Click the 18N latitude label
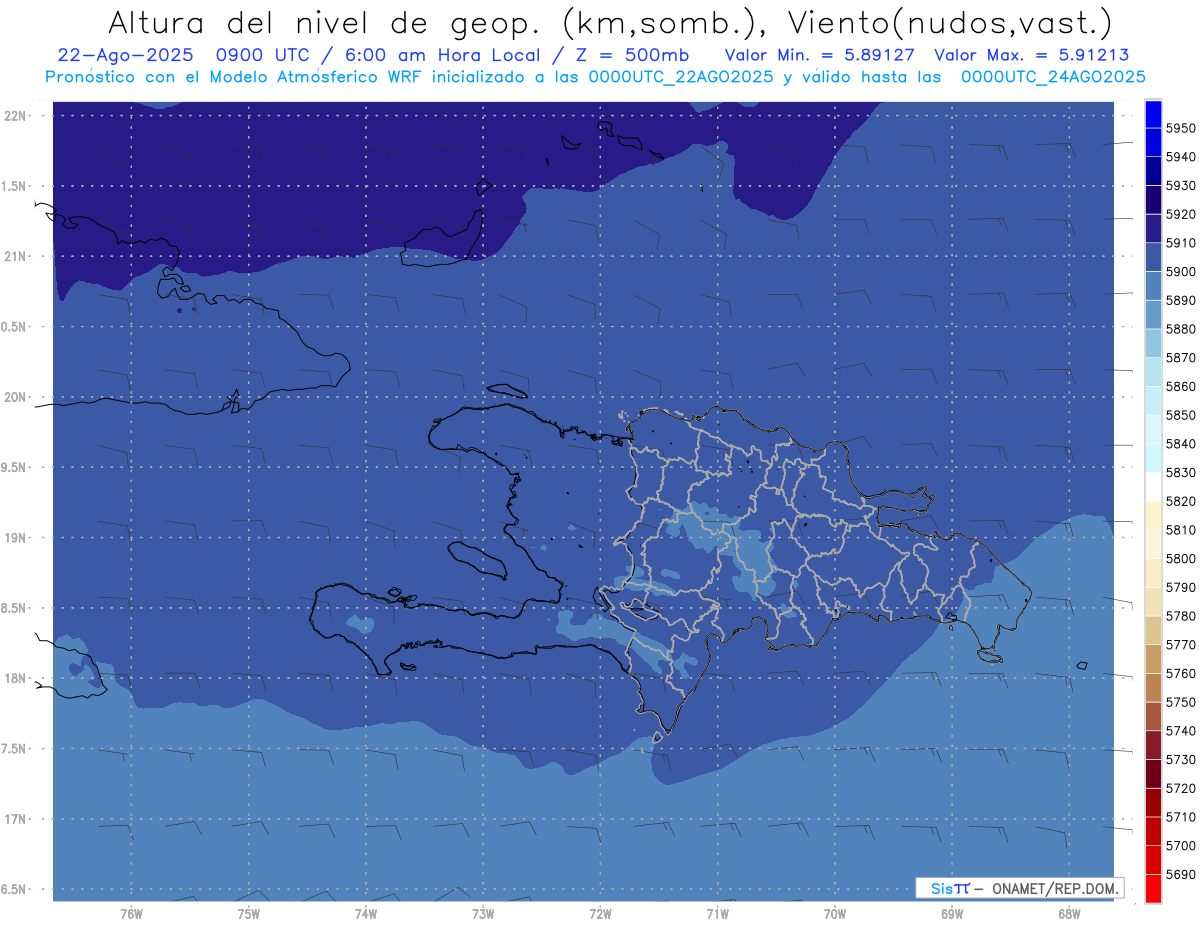The image size is (1200, 927). pyautogui.click(x=17, y=678)
